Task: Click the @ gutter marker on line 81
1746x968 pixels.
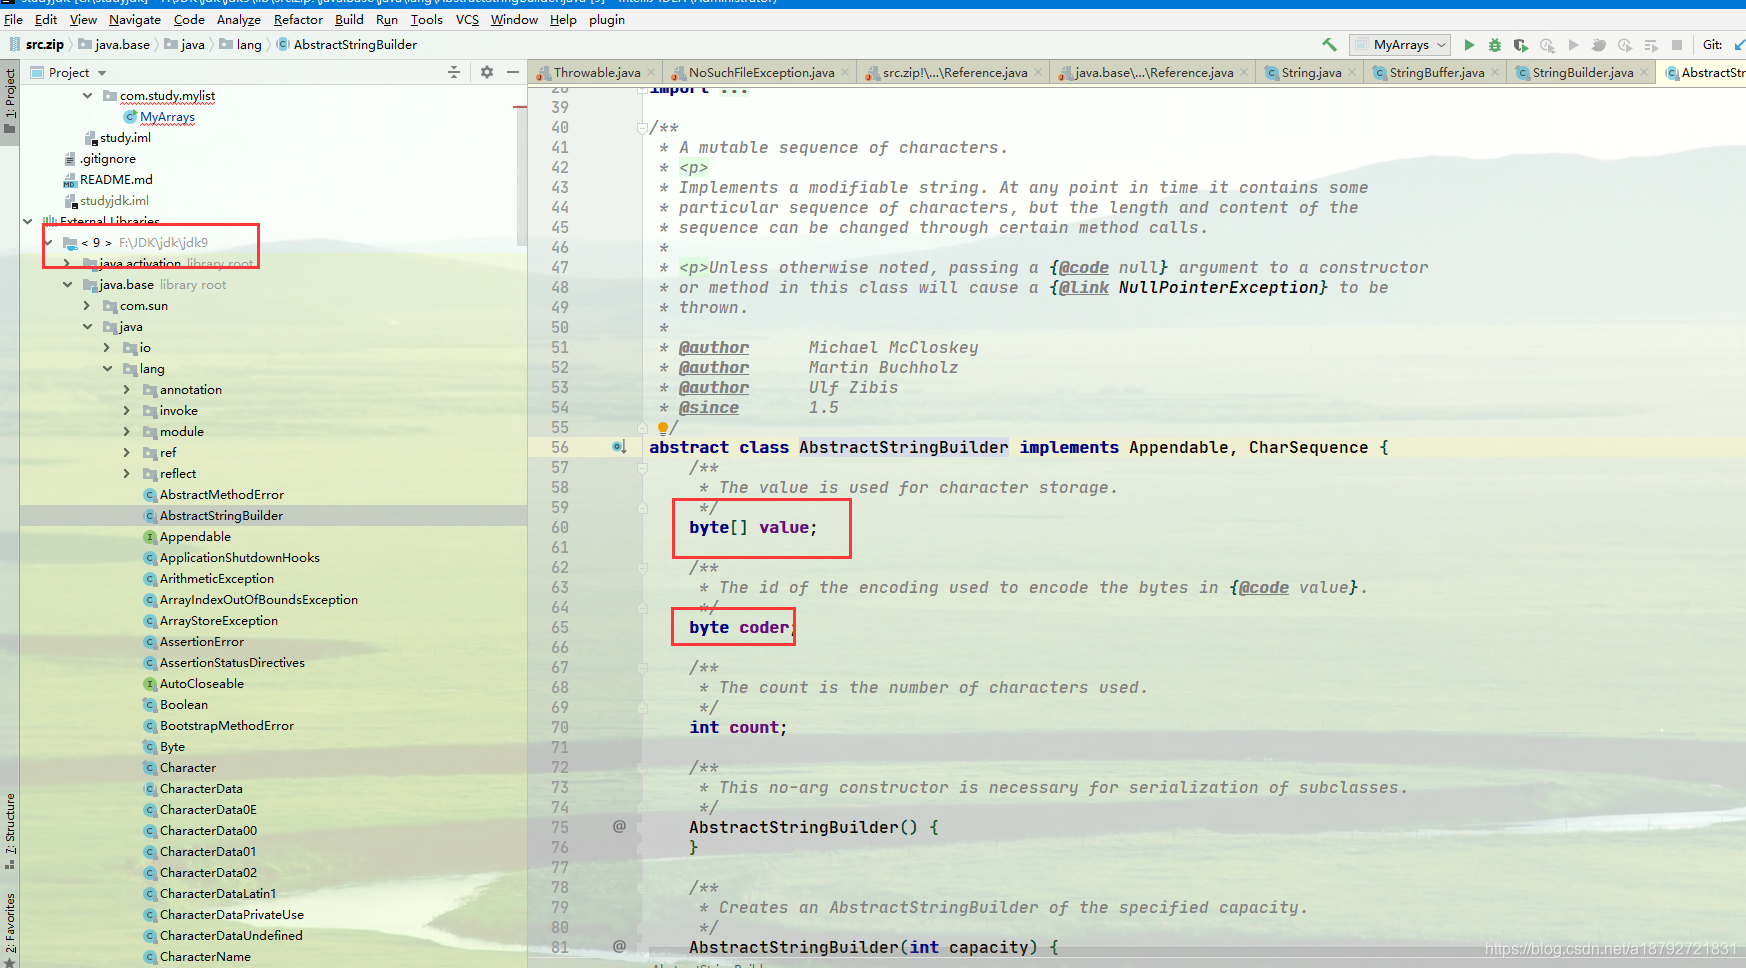Action: coord(619,946)
